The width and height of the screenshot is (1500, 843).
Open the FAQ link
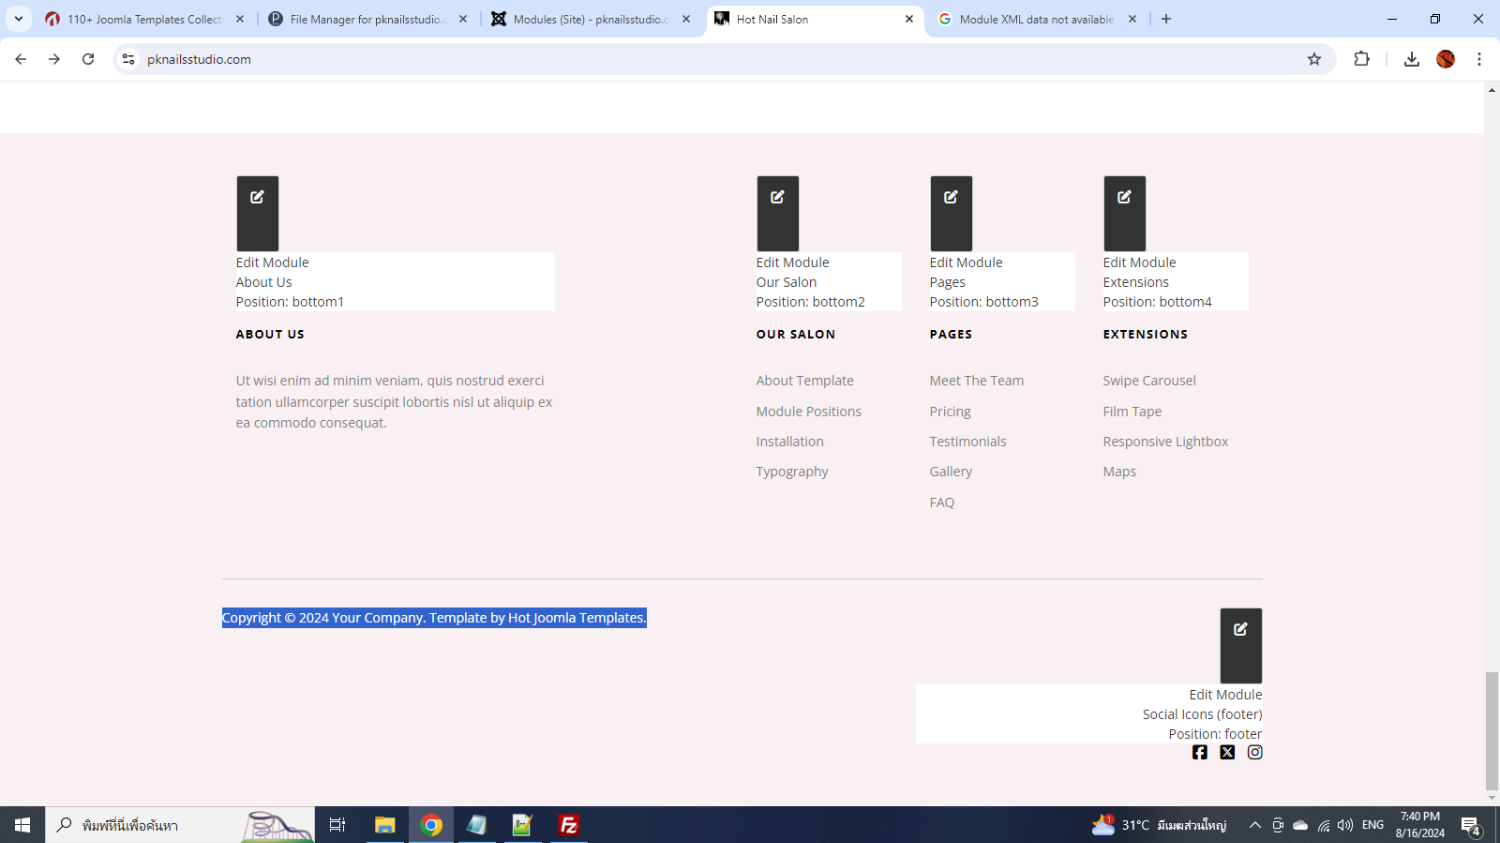942,502
